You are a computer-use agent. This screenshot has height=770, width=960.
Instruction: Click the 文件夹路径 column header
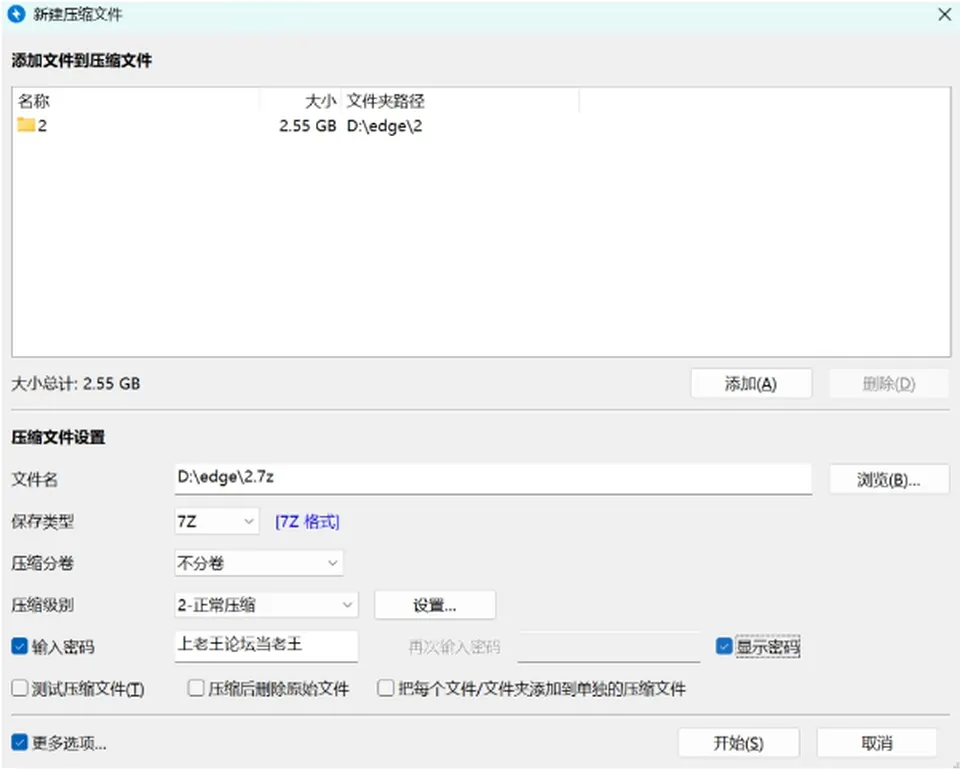tap(460, 100)
